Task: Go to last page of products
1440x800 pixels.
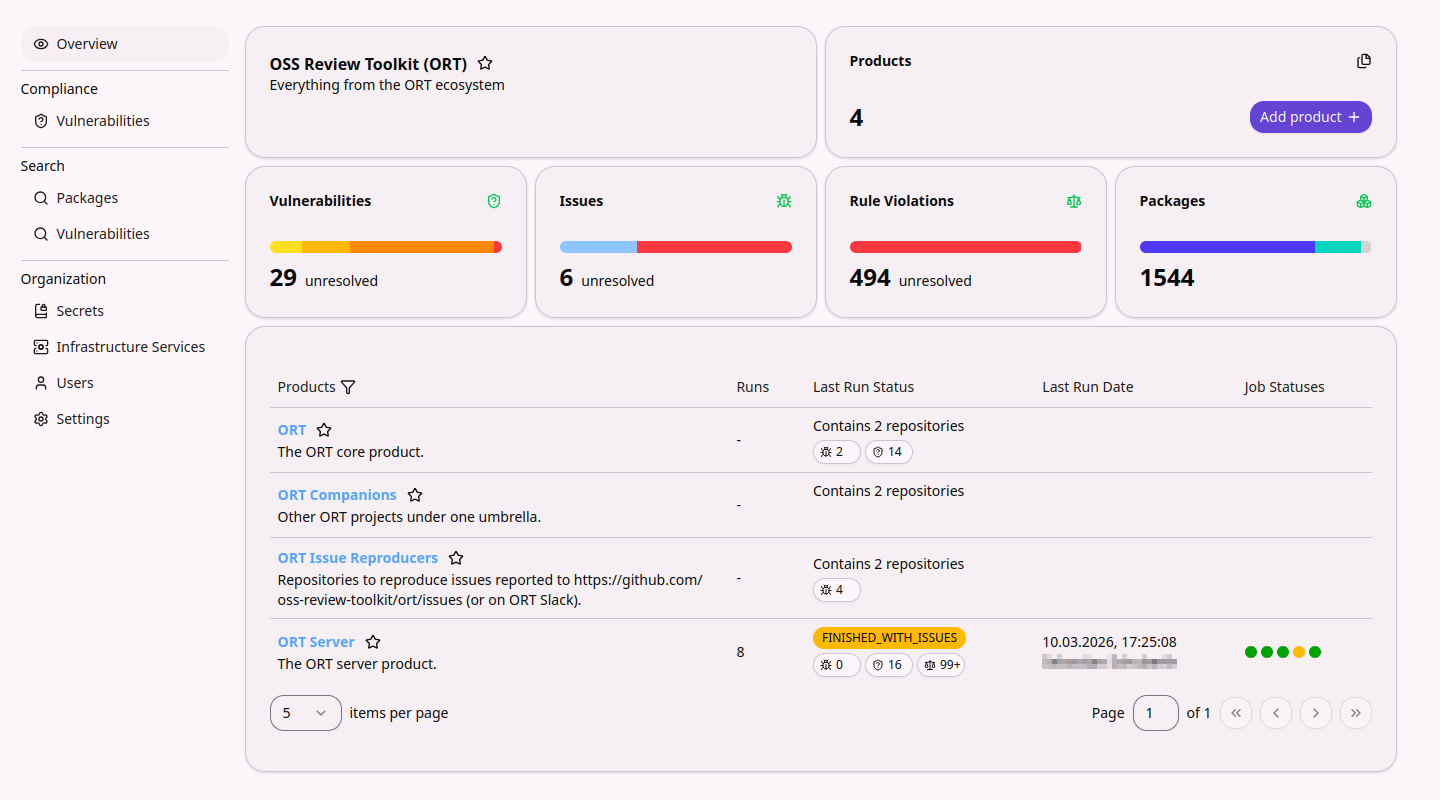Action: tap(1356, 713)
